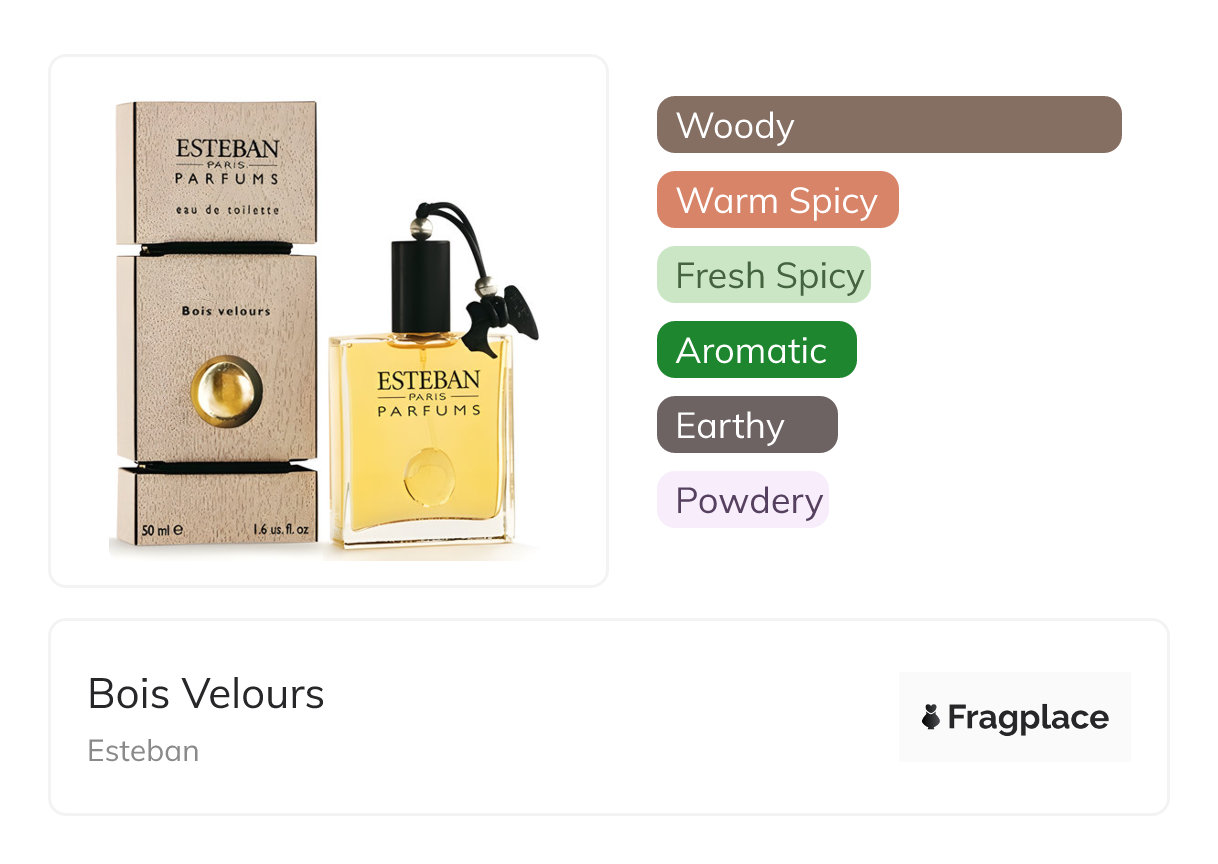This screenshot has height=864, width=1218.
Task: Click the round bubble inside bottle
Action: [x=428, y=477]
